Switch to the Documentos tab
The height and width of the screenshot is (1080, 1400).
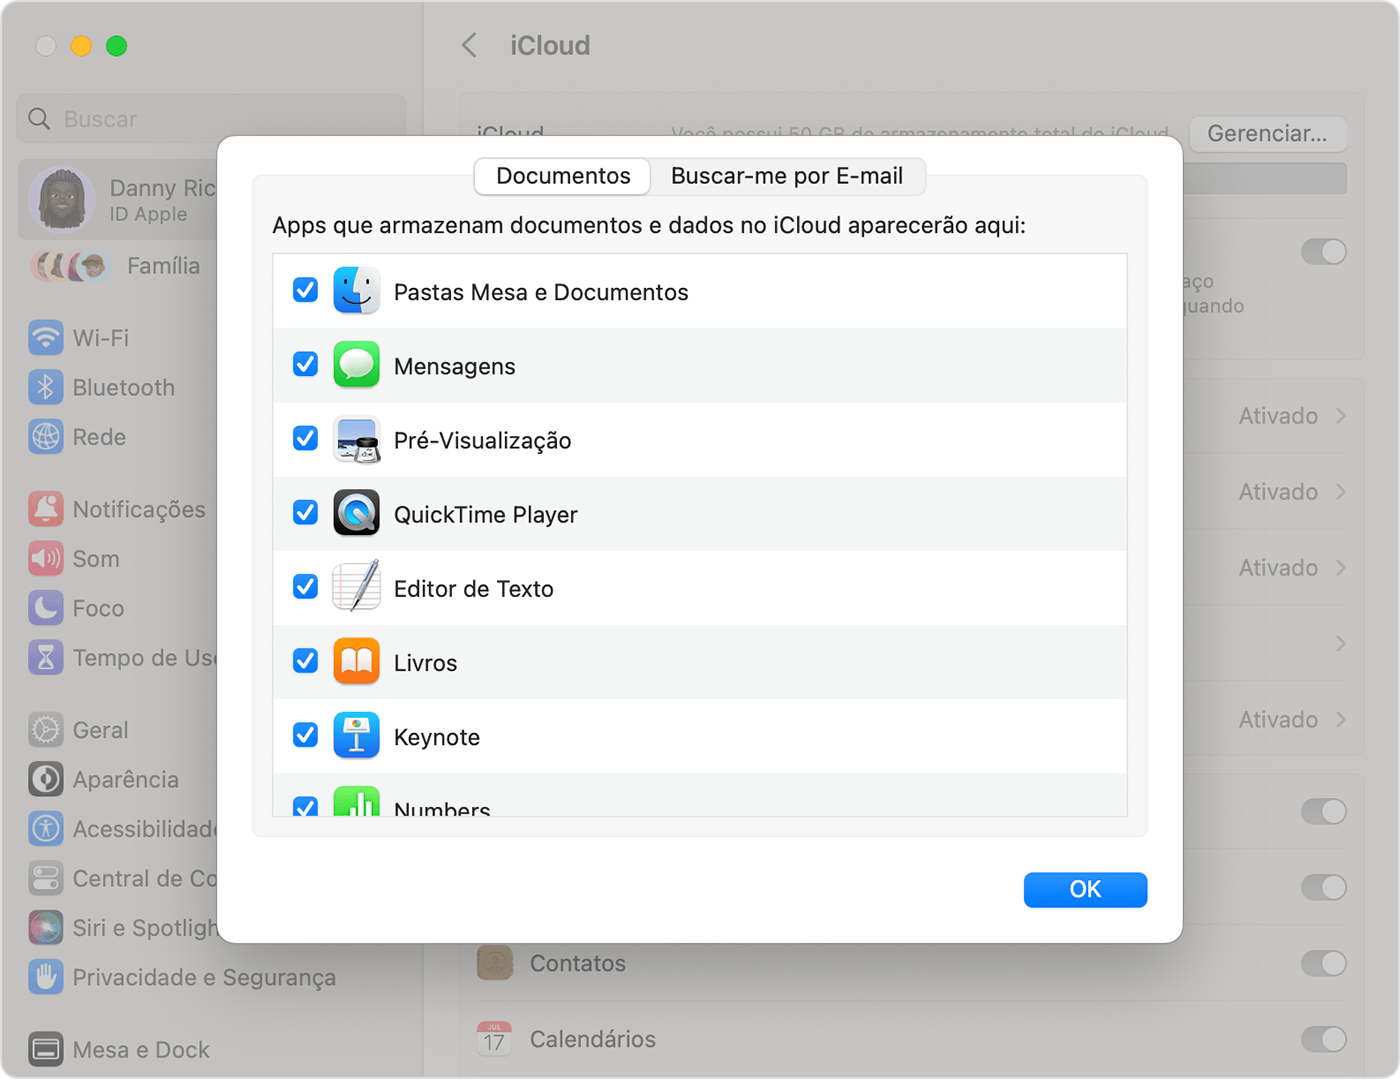(563, 176)
